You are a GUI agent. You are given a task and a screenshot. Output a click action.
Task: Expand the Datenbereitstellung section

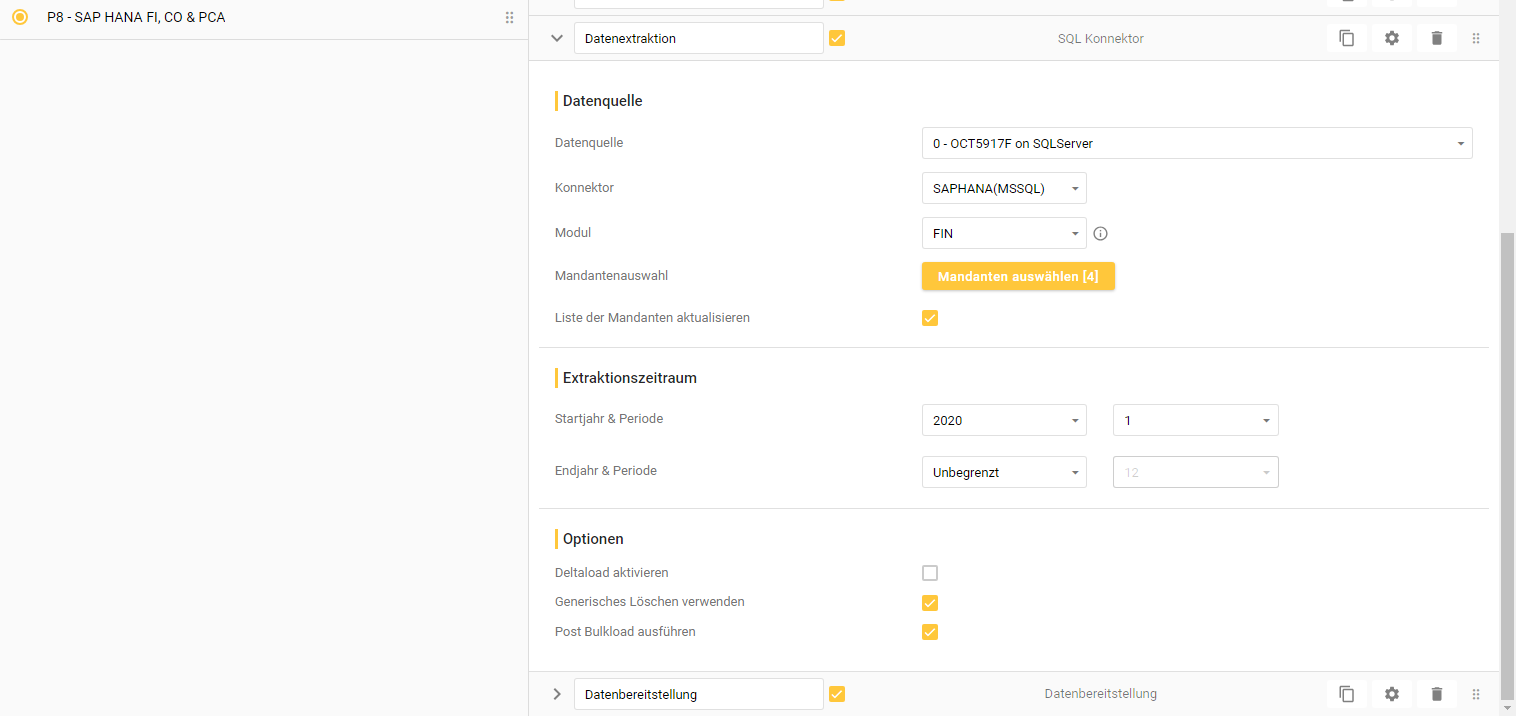557,694
